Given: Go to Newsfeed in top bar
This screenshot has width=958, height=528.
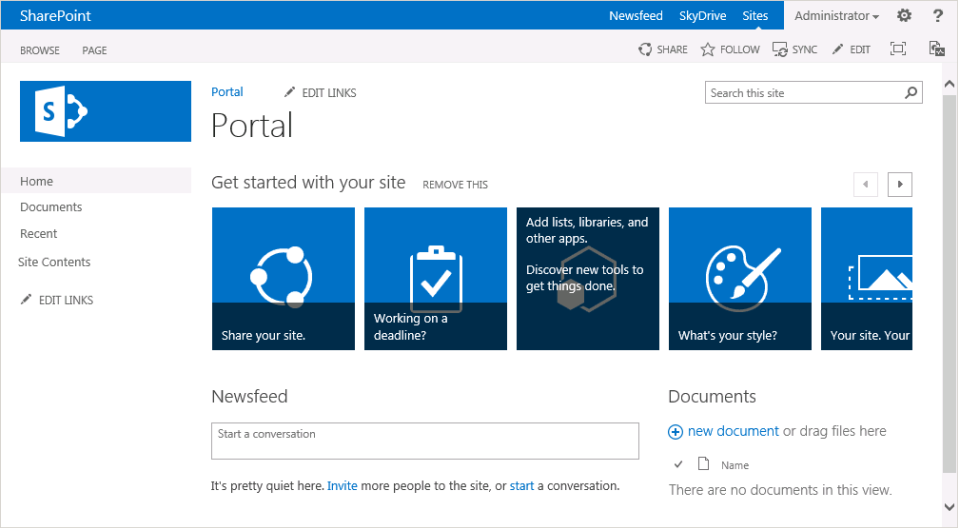Looking at the screenshot, I should pos(636,16).
